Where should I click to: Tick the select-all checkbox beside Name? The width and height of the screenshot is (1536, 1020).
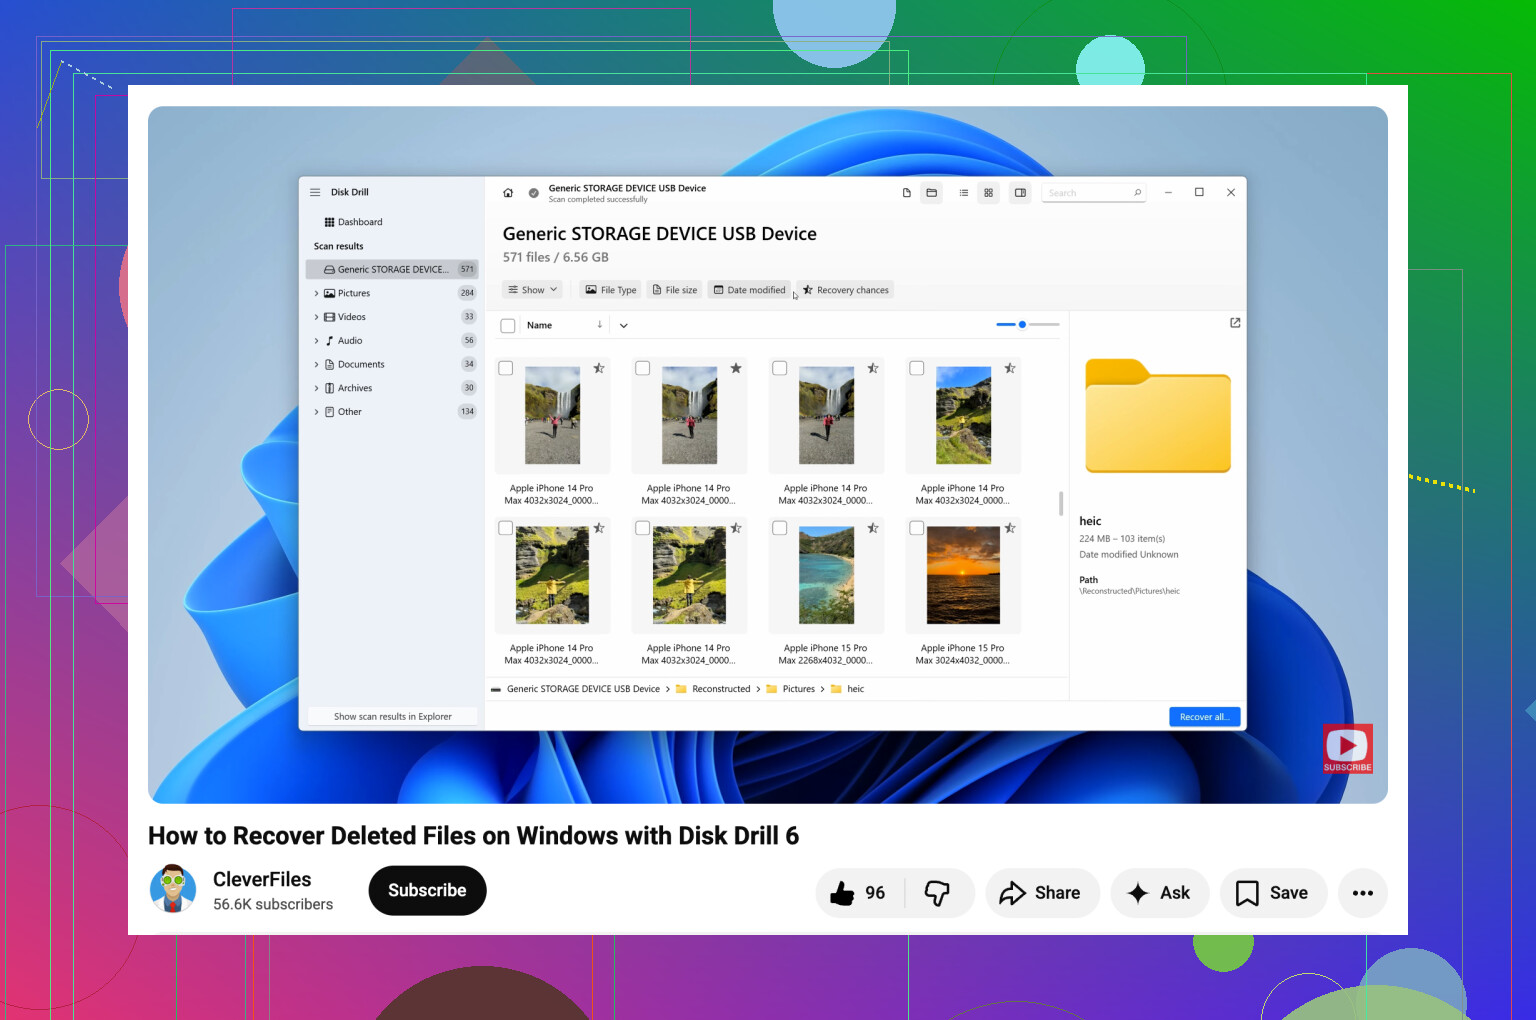(x=508, y=326)
